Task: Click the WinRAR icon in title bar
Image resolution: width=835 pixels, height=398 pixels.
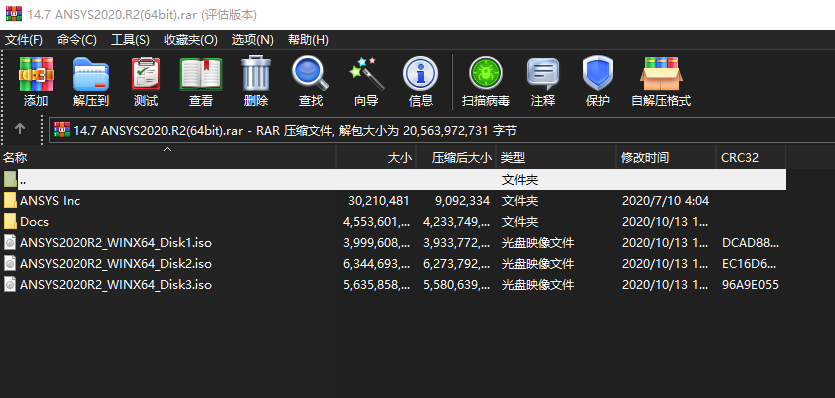Action: coord(14,14)
